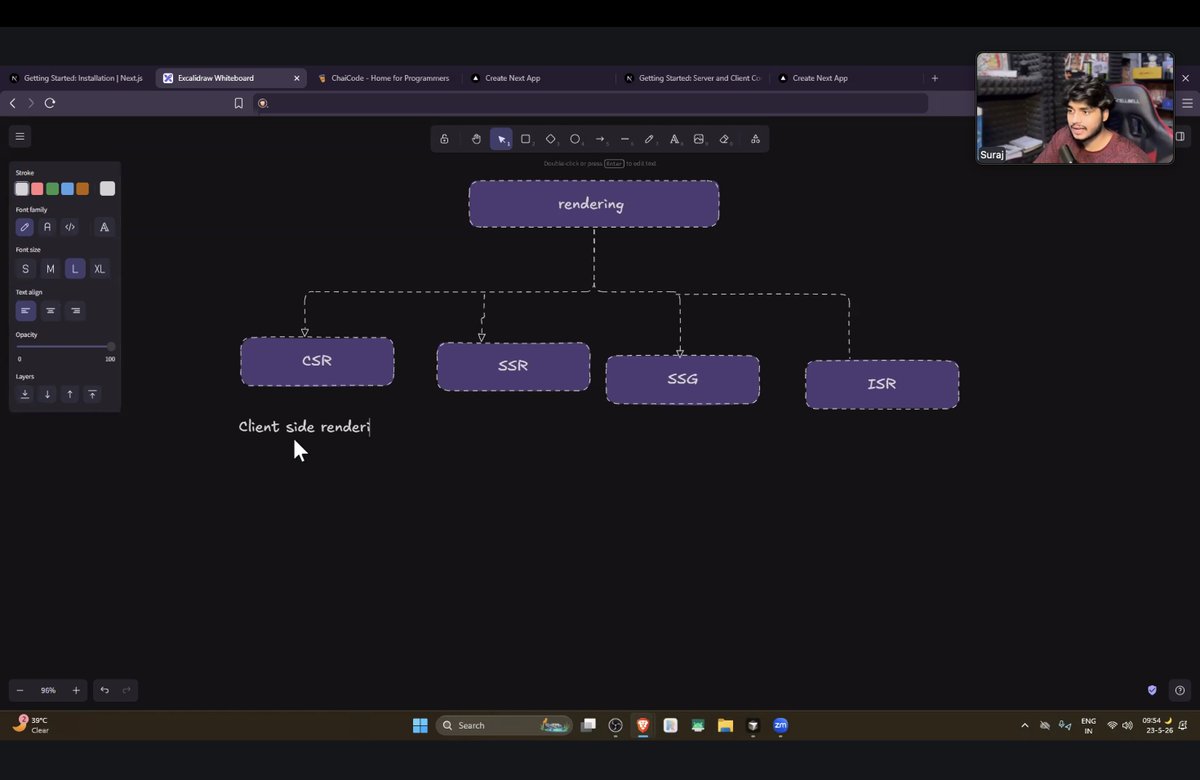Close the Excalidraw Whiteboard tab
This screenshot has width=1200, height=780.
[297, 78]
